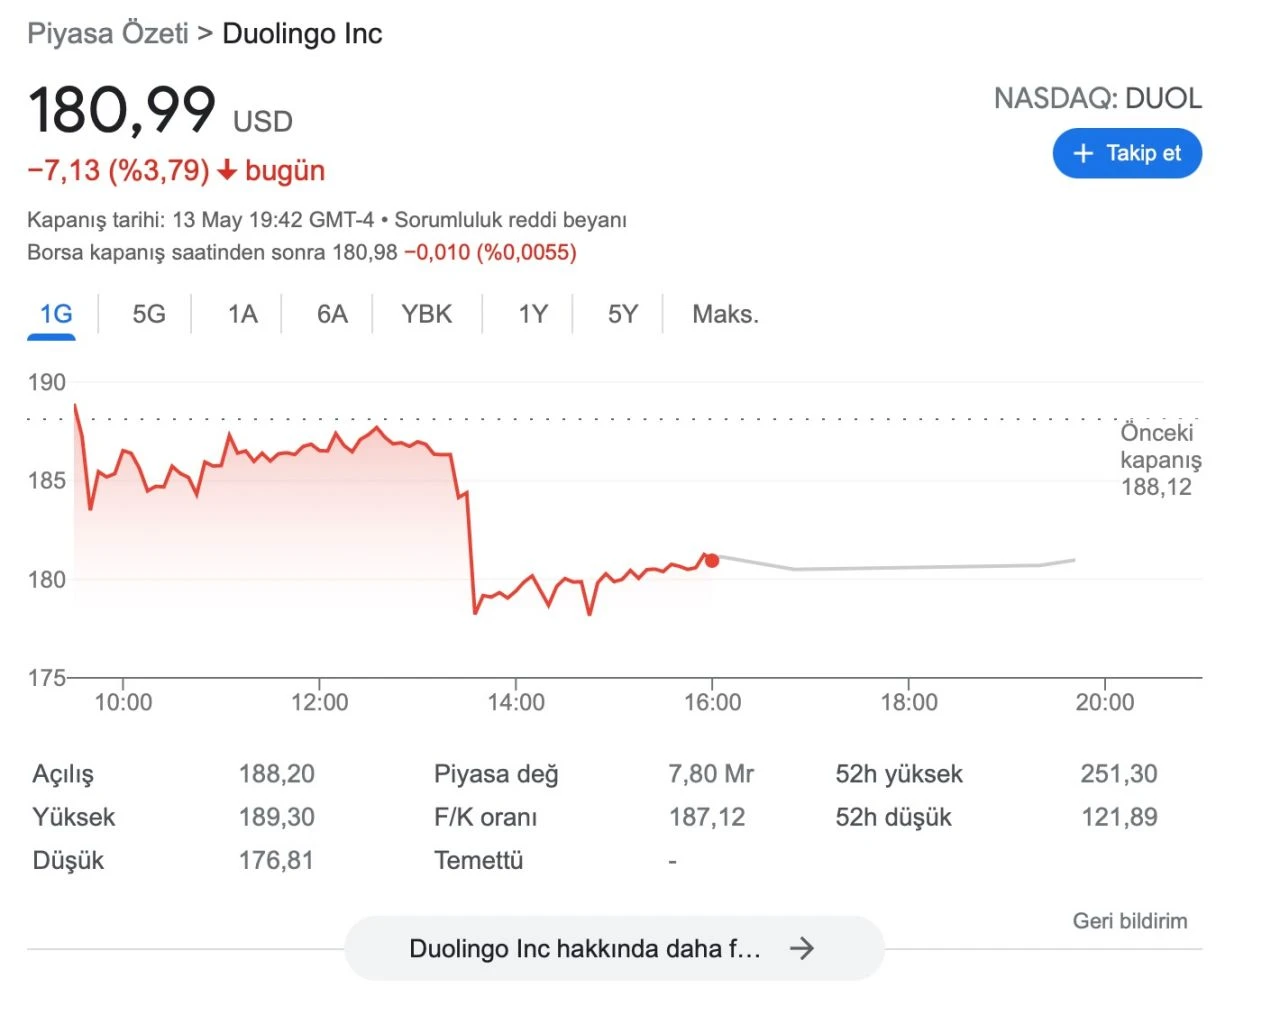Click the 14:00 label on time axis
Image resolution: width=1280 pixels, height=1024 pixels.
coord(516,702)
